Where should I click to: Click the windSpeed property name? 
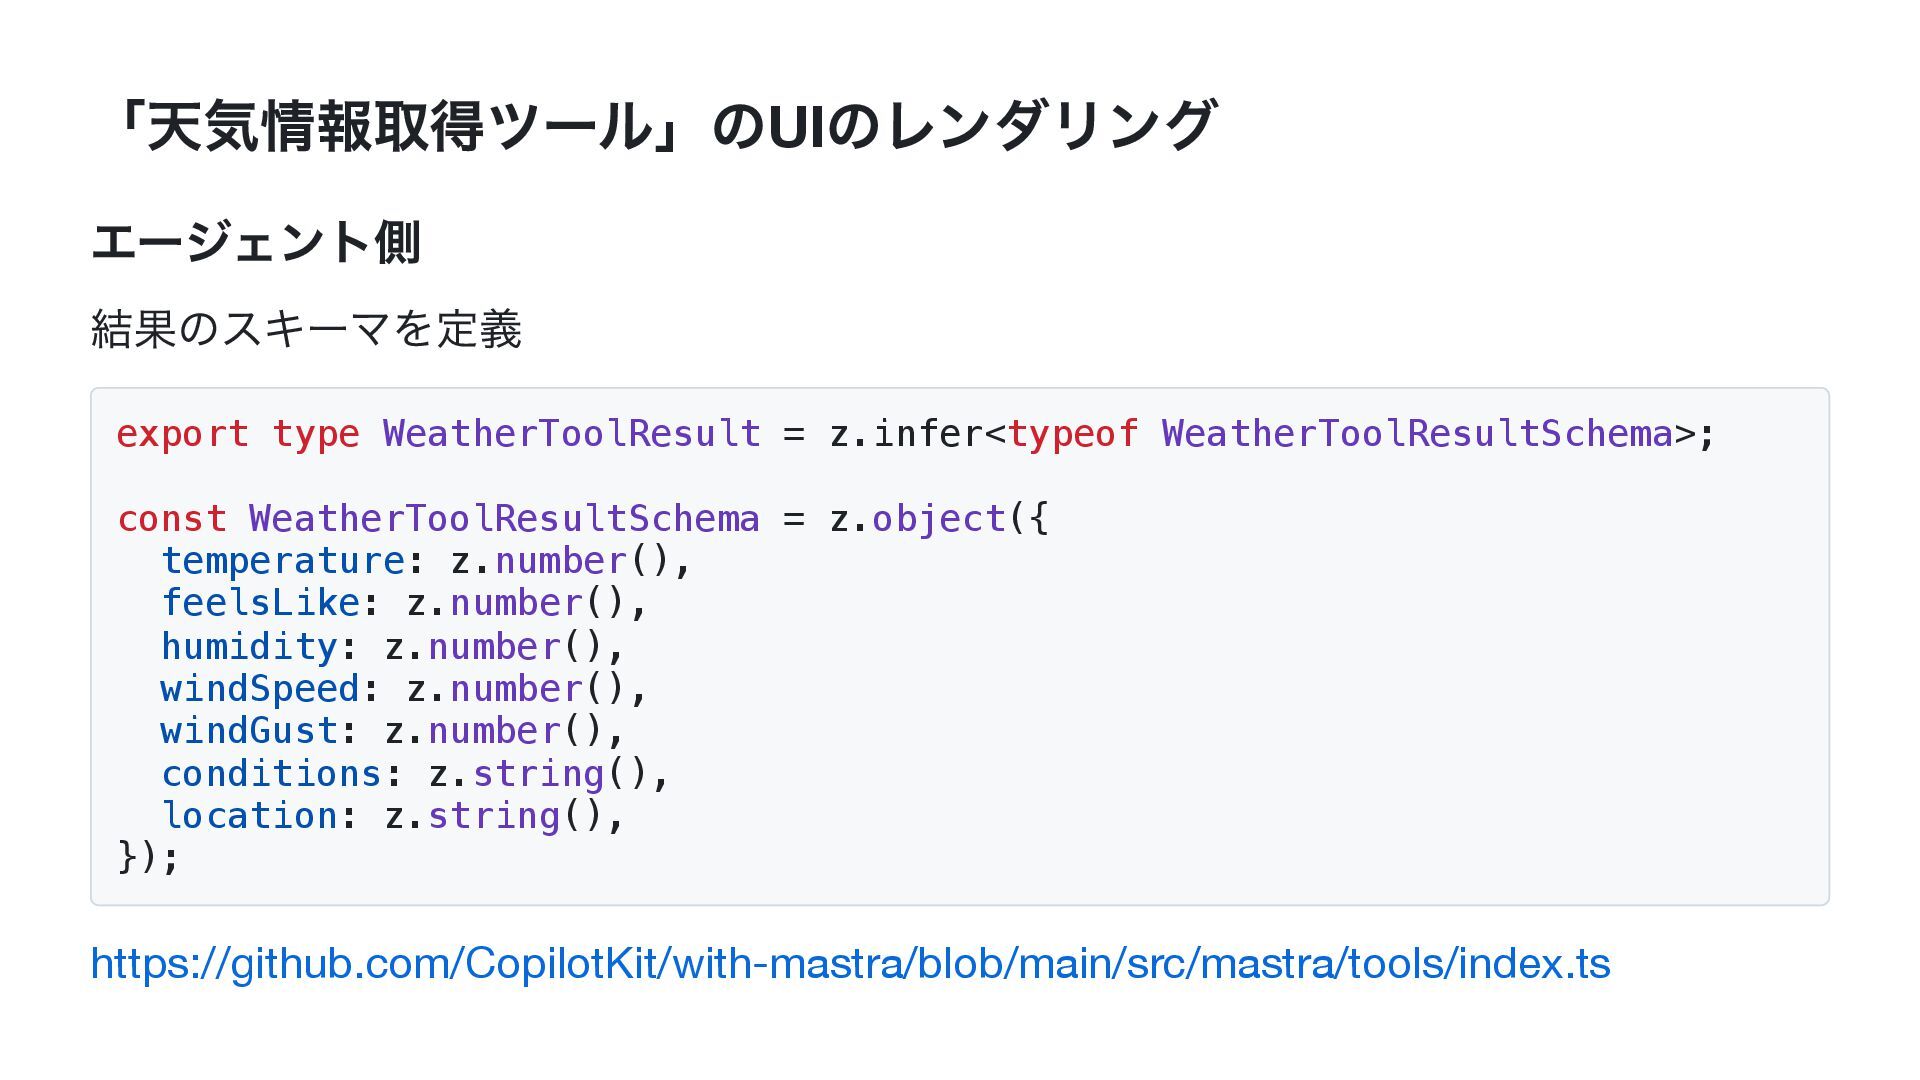[260, 689]
